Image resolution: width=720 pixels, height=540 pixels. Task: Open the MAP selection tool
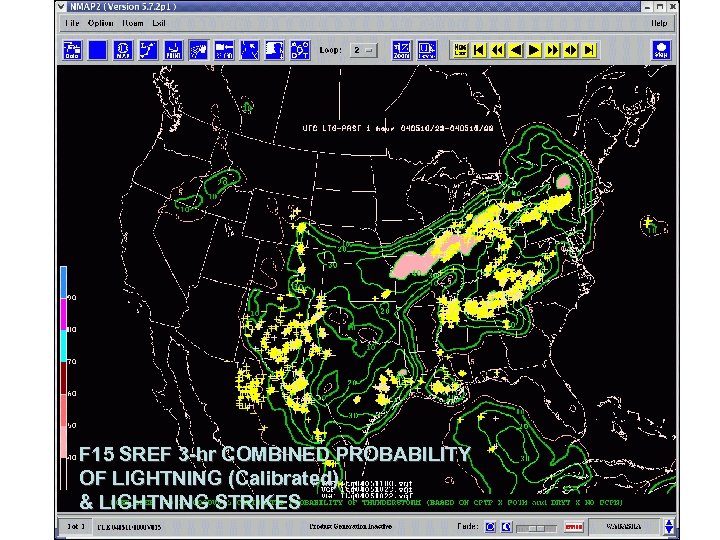(x=123, y=50)
